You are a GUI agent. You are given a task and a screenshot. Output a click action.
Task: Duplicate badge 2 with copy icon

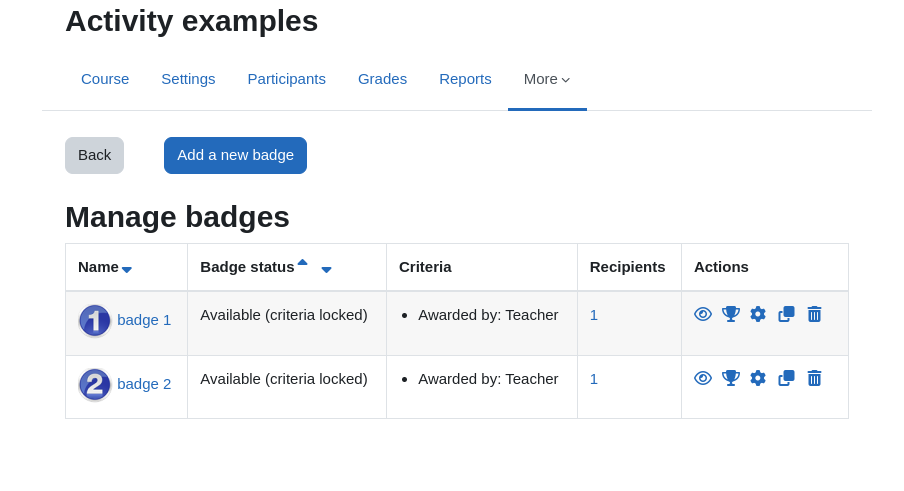click(786, 378)
